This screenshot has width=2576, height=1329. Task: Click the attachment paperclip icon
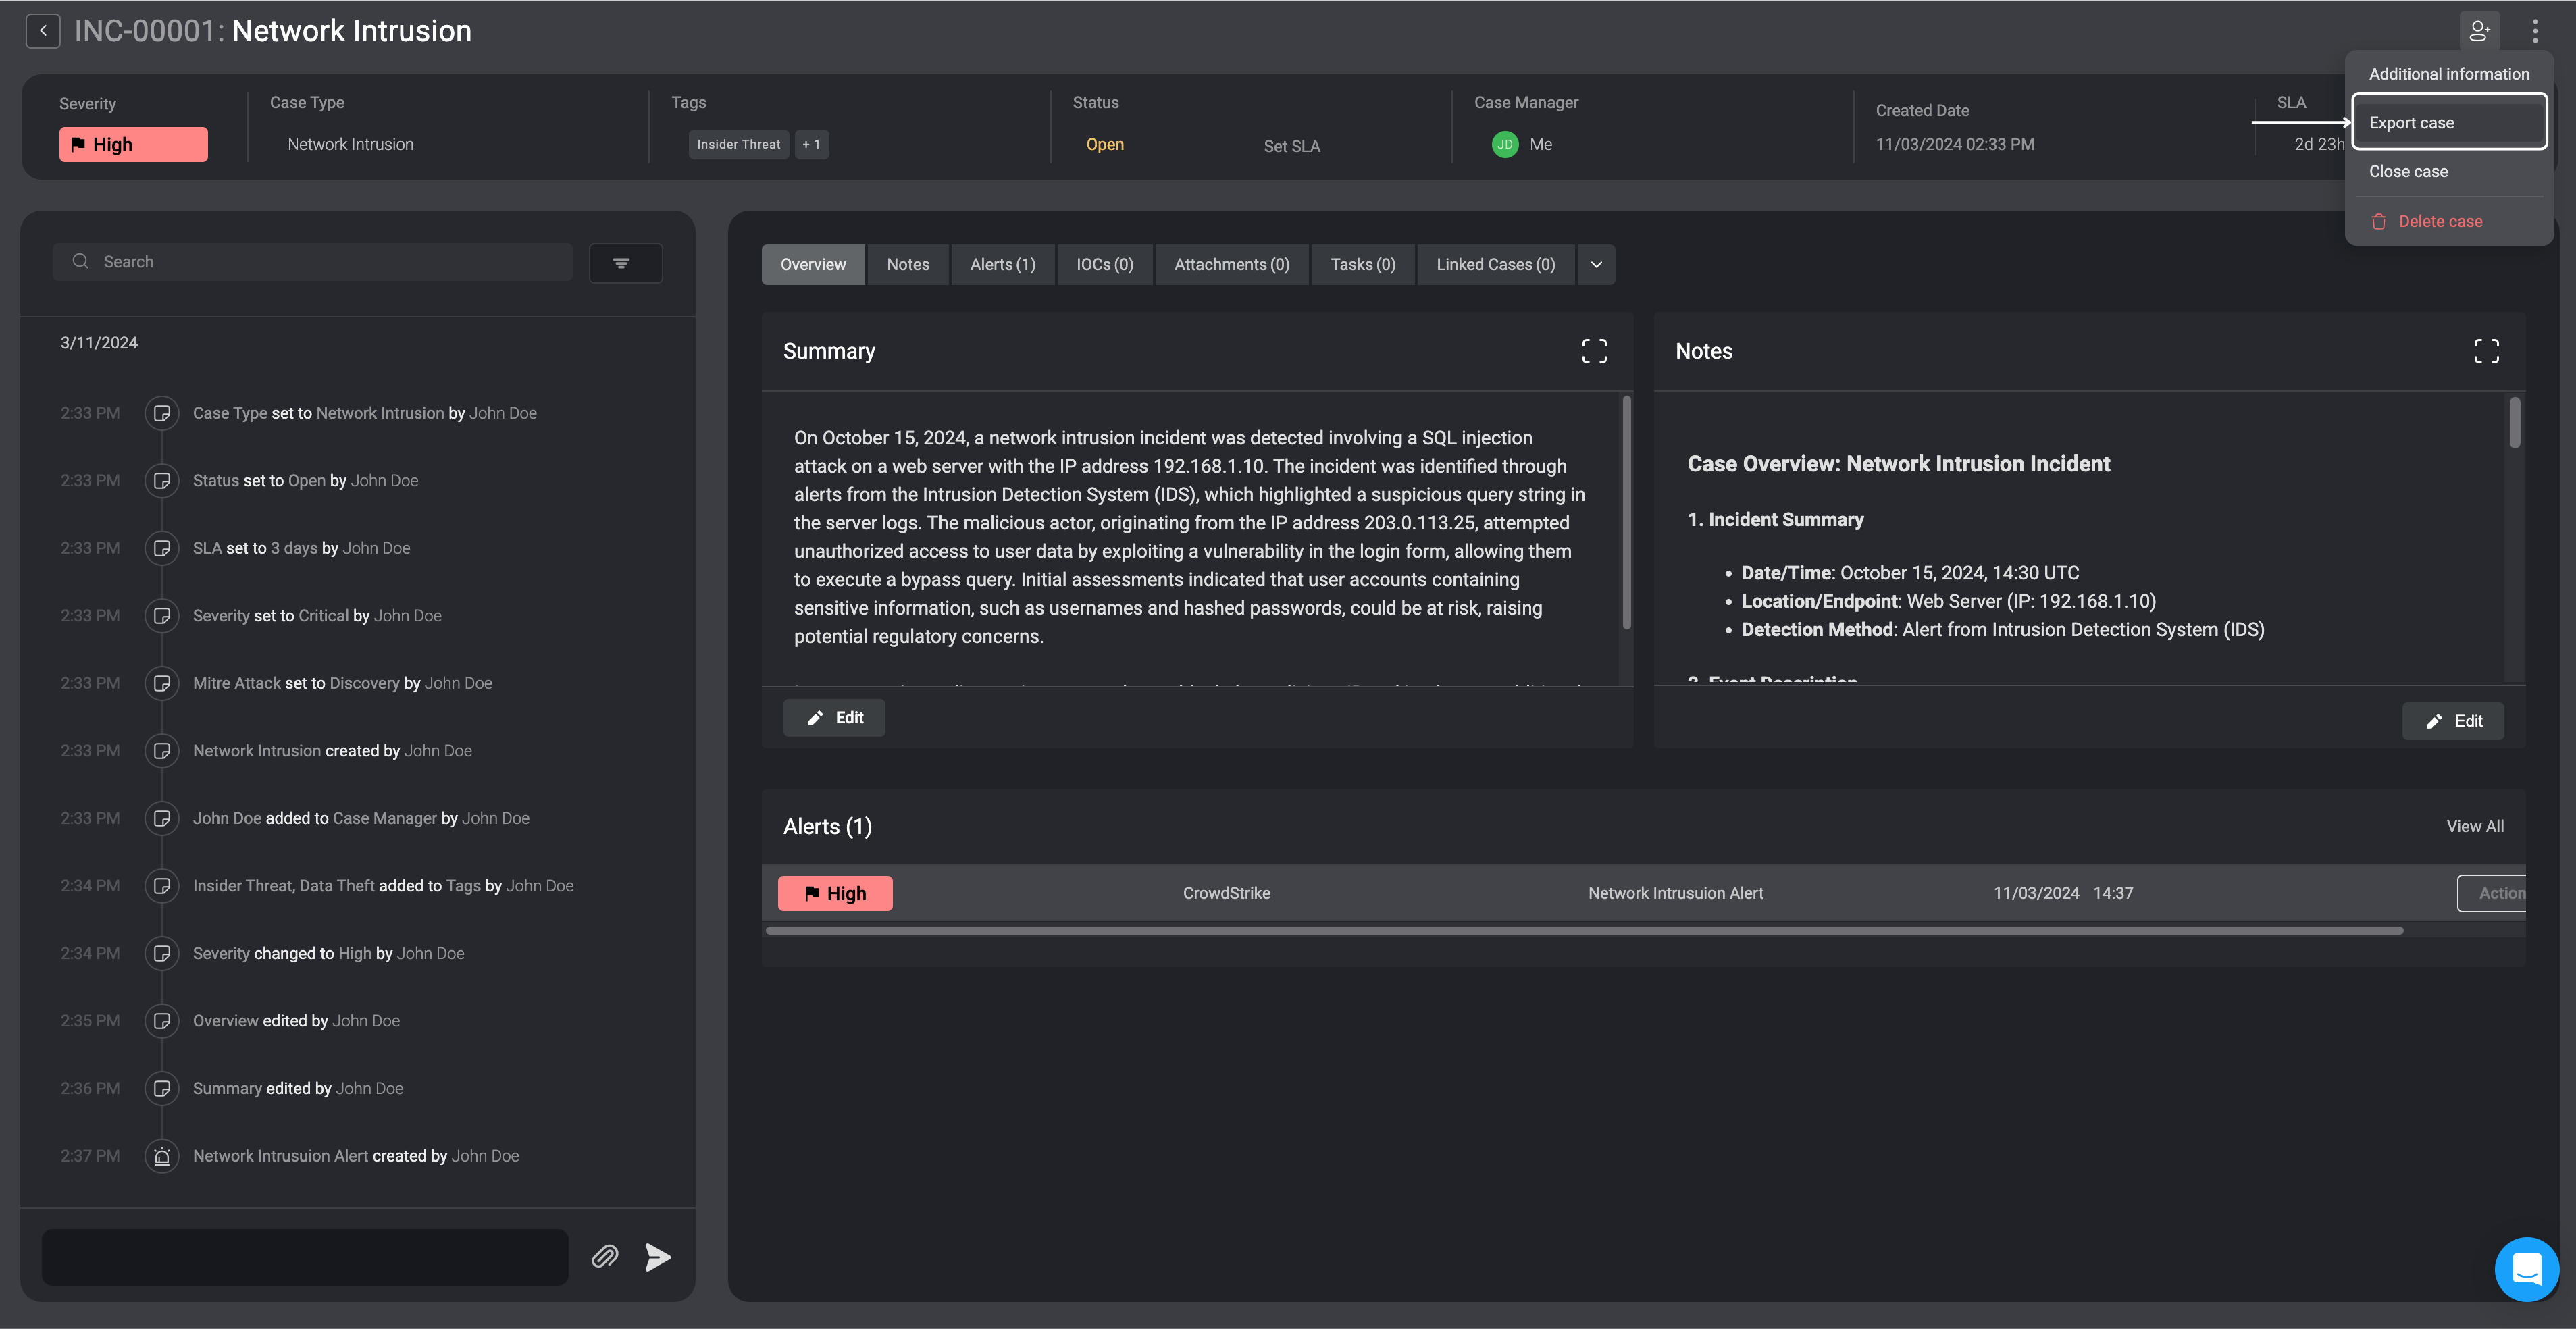click(x=605, y=1257)
